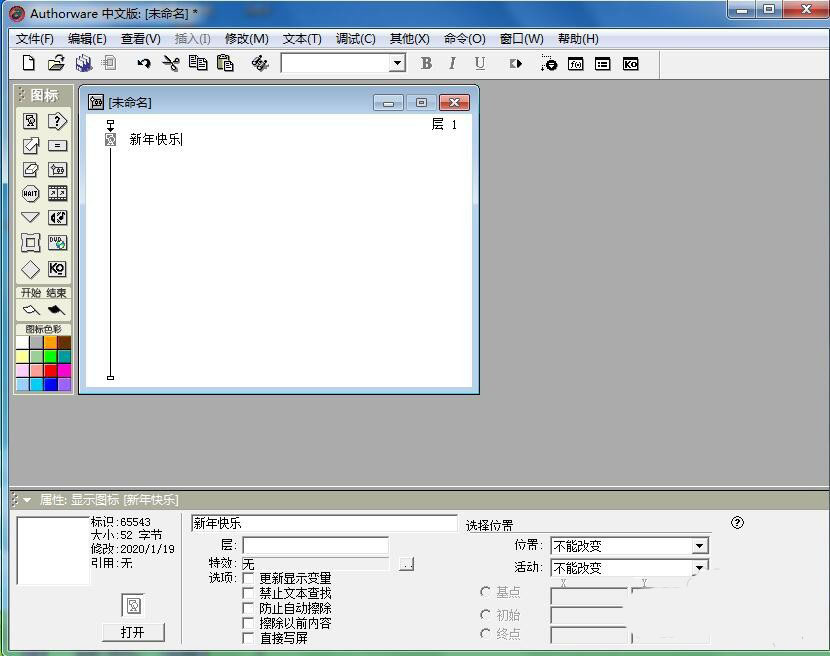Viewport: 830px width, 656px height.
Task: Select the Calculation icon tool
Action: click(57, 146)
